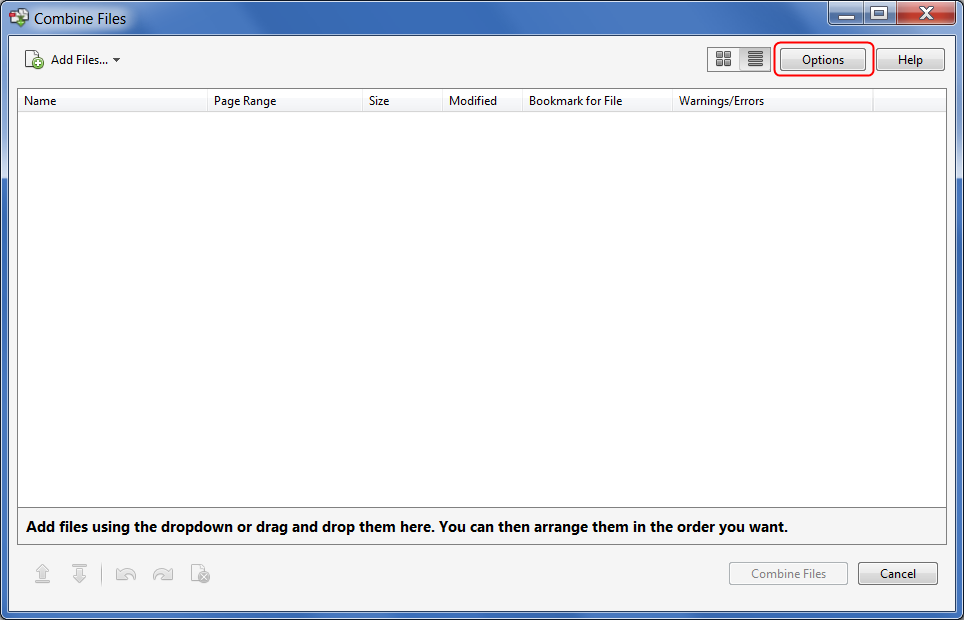Toggle the view mode selector
Screen dimensions: 964x620
tap(739, 59)
